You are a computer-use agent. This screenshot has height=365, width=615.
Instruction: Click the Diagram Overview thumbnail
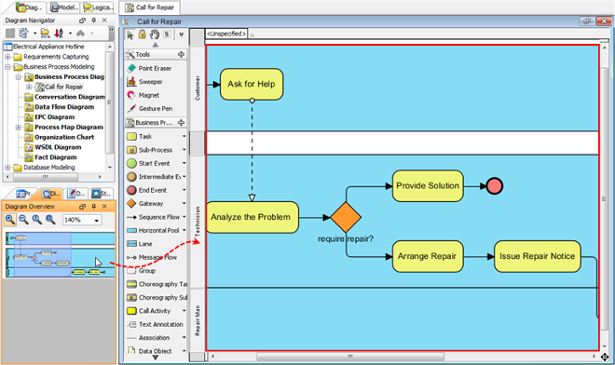(60, 255)
